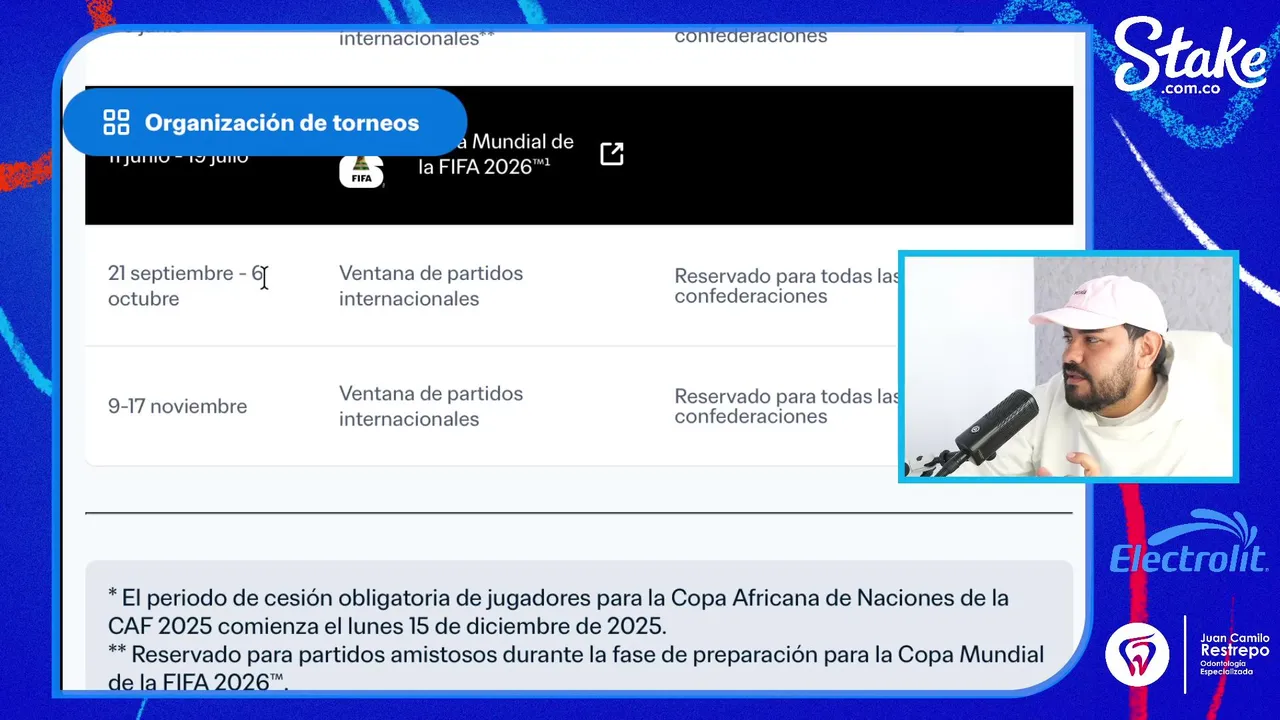Click "Ventana de partidos internacionales" in the 21 septiembre row
The height and width of the screenshot is (720, 1280).
pyautogui.click(x=431, y=286)
